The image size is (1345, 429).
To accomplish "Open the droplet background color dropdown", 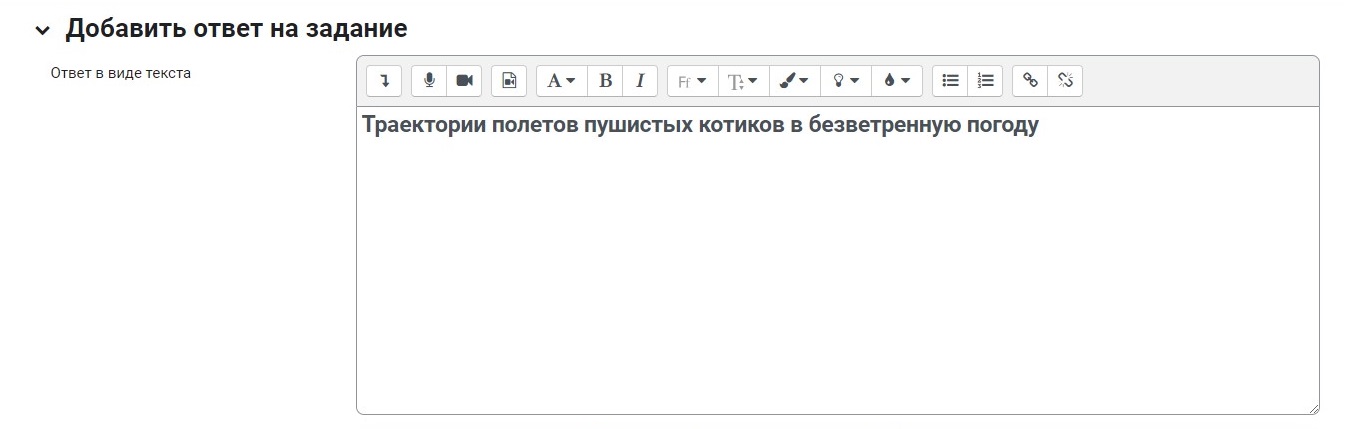I will [897, 81].
